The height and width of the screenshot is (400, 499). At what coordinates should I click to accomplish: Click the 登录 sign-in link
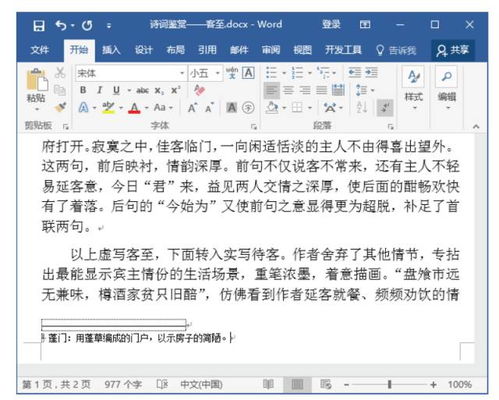pos(331,24)
